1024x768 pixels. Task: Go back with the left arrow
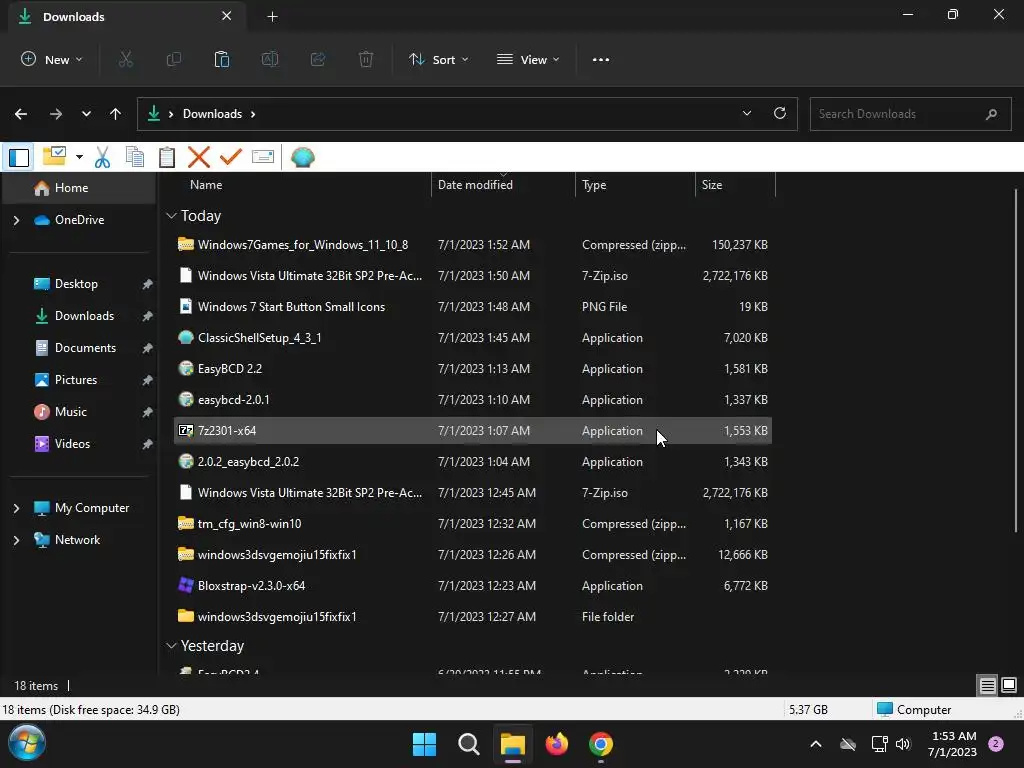coord(21,114)
